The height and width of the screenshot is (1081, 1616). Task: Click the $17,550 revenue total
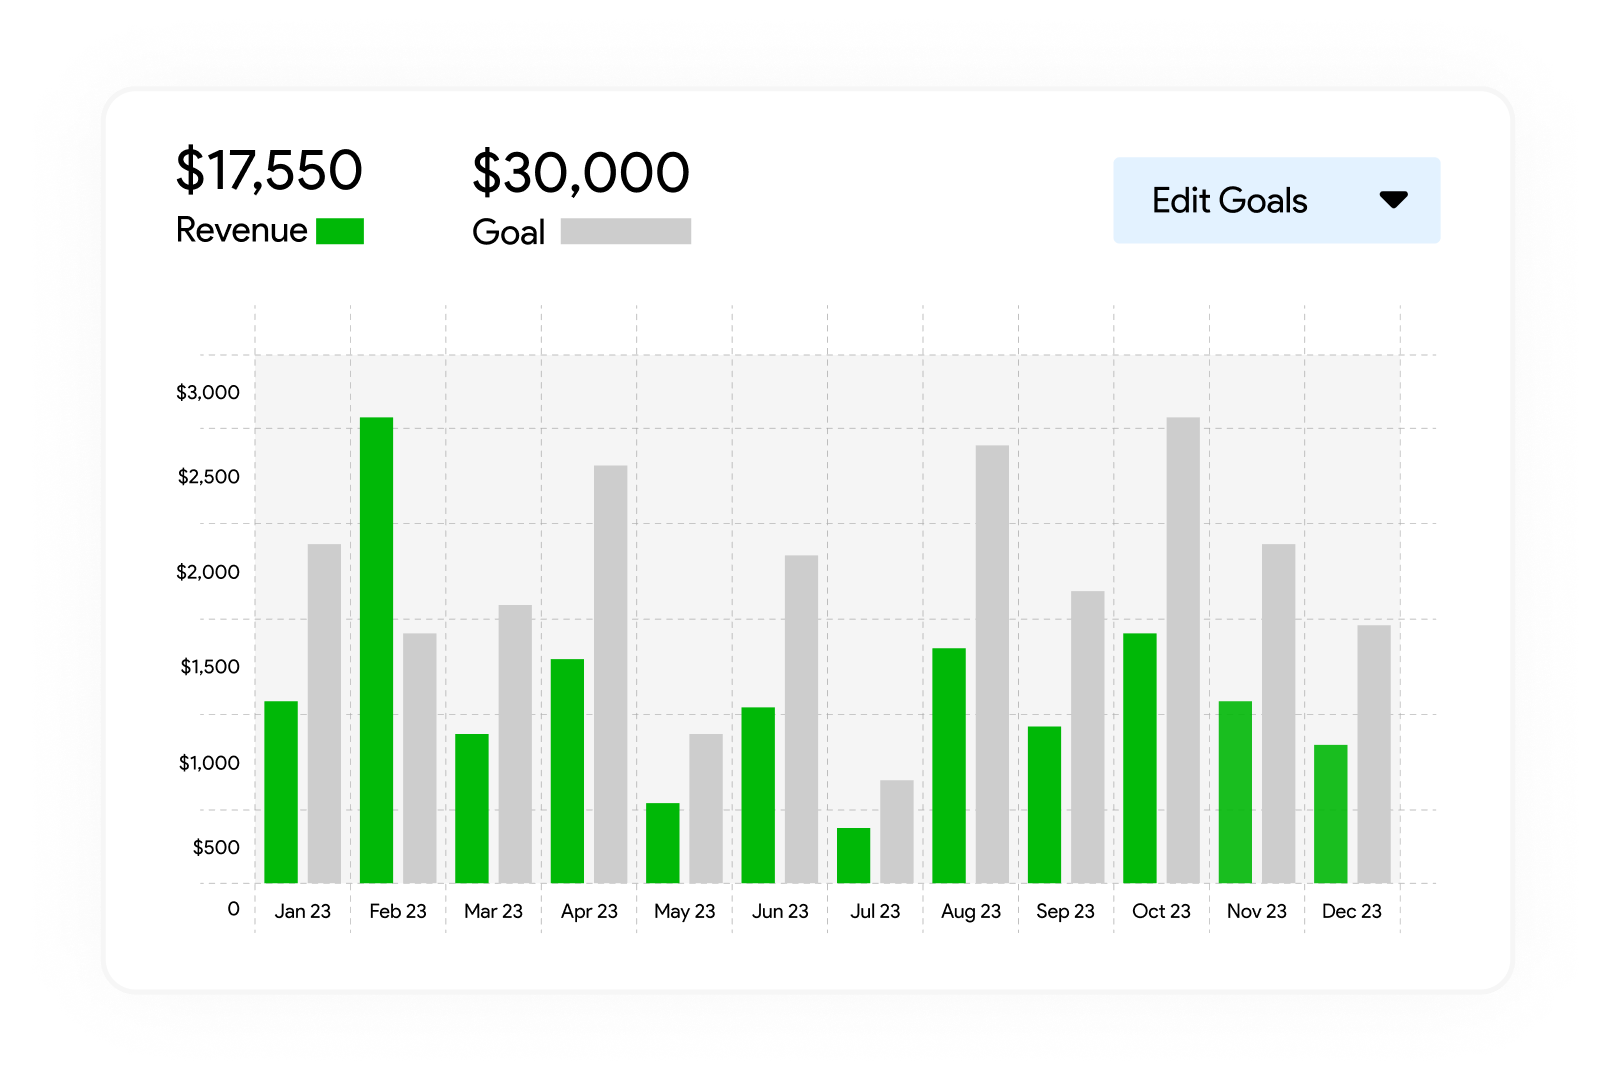(269, 170)
